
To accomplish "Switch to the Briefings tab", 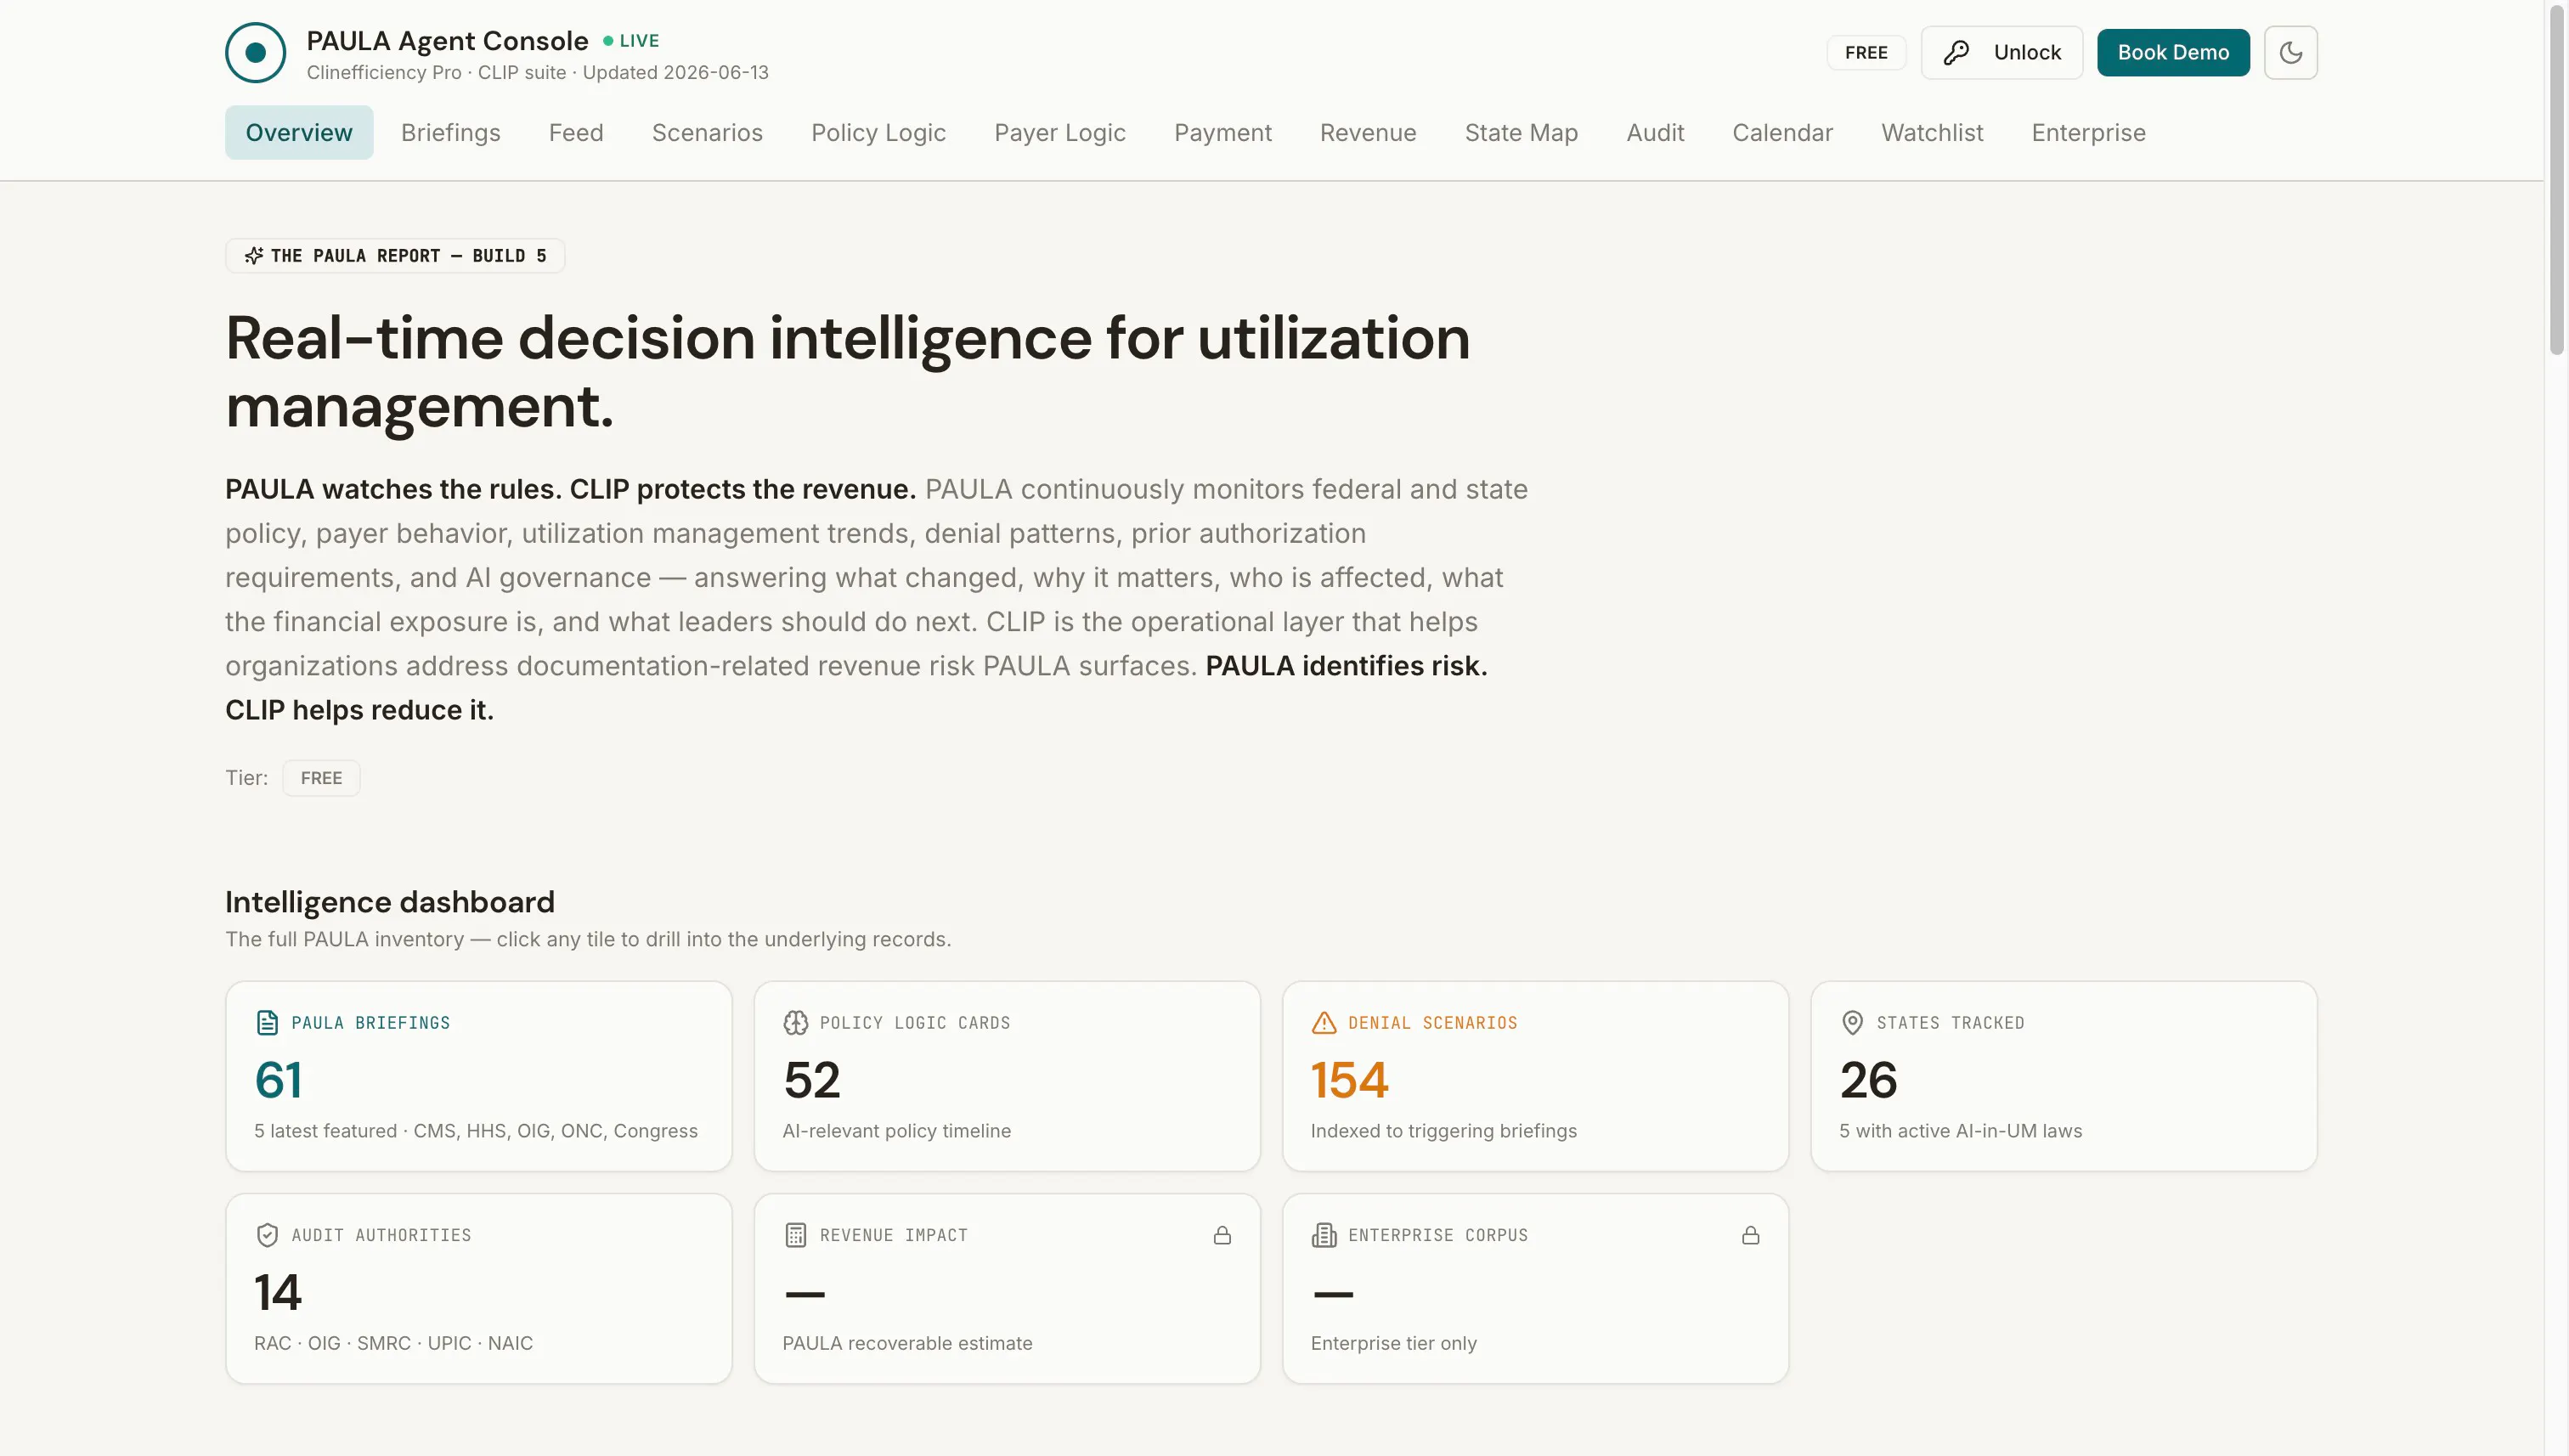I will tap(451, 133).
